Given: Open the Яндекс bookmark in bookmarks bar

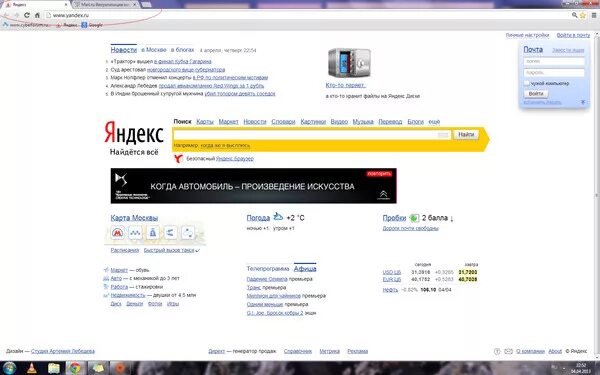Looking at the screenshot, I should 67,25.
